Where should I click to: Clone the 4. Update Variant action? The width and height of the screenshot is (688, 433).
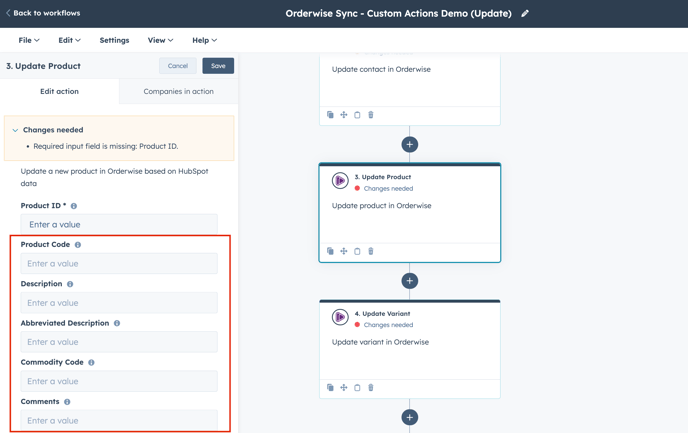[x=330, y=388]
